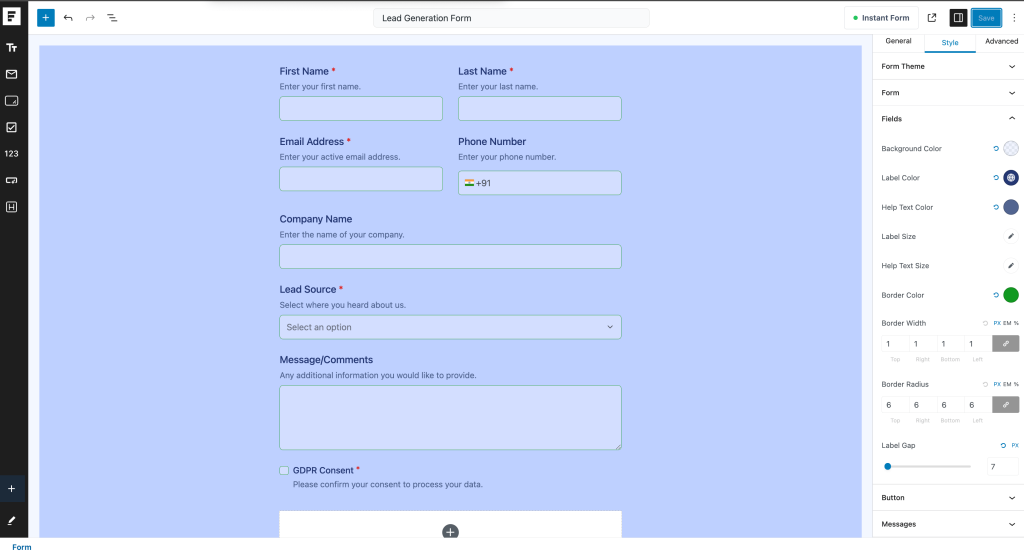The height and width of the screenshot is (553, 1024).
Task: Edit Label Size typography via pencil icon
Action: click(1011, 236)
